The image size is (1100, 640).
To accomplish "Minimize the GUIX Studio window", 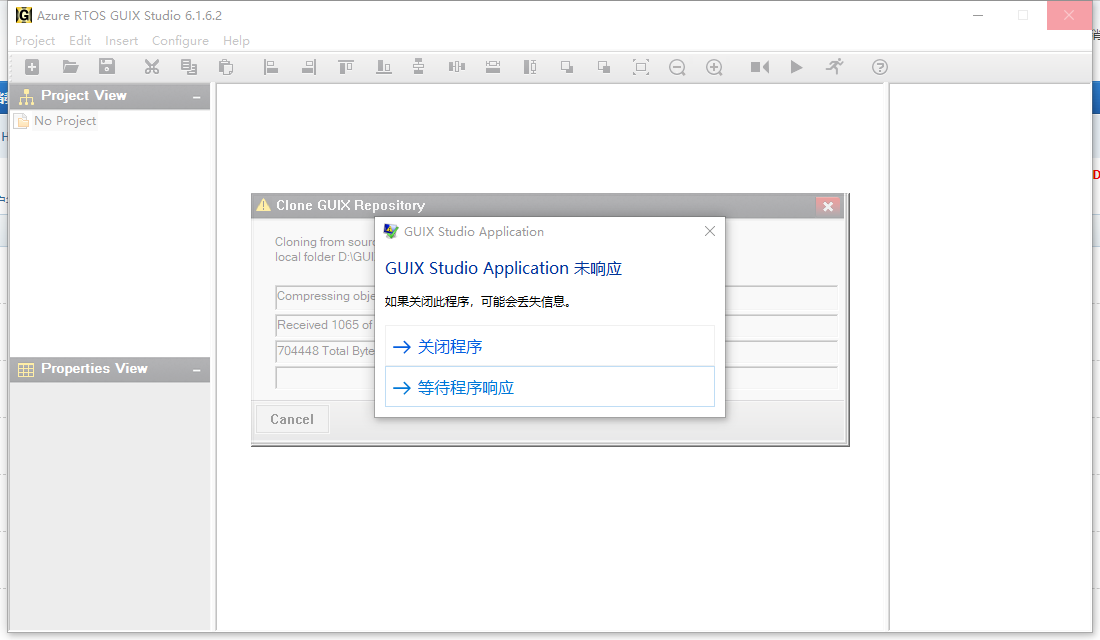I will point(978,15).
